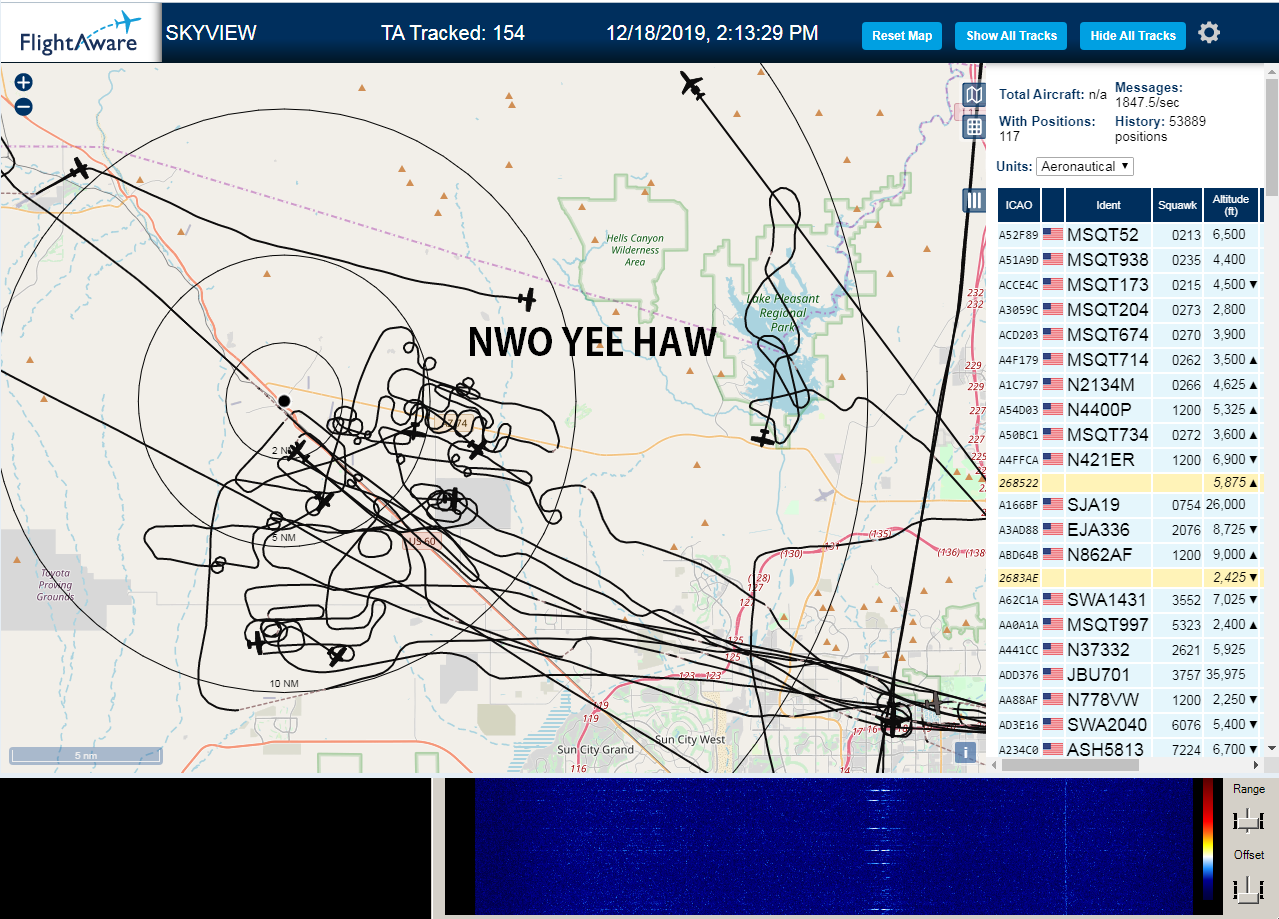The image size is (1279, 919).
Task: Select MSQT52 aircraft row
Action: 1130,234
